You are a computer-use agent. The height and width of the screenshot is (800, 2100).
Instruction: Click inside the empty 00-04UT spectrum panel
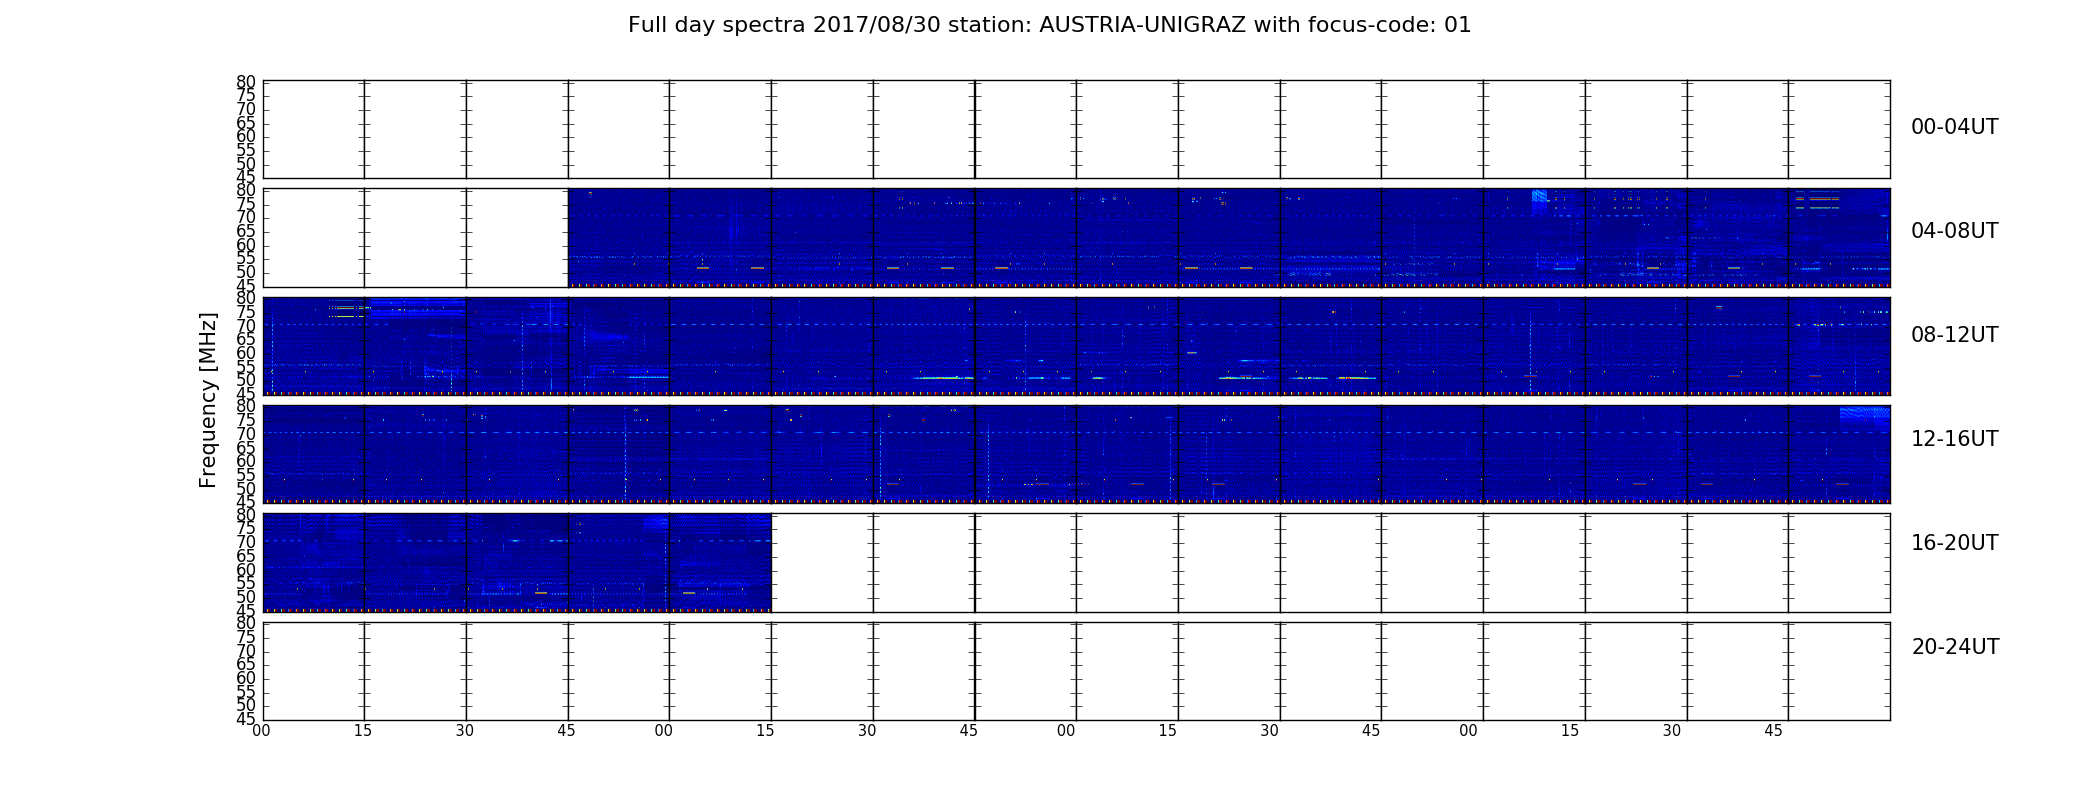tap(1076, 130)
